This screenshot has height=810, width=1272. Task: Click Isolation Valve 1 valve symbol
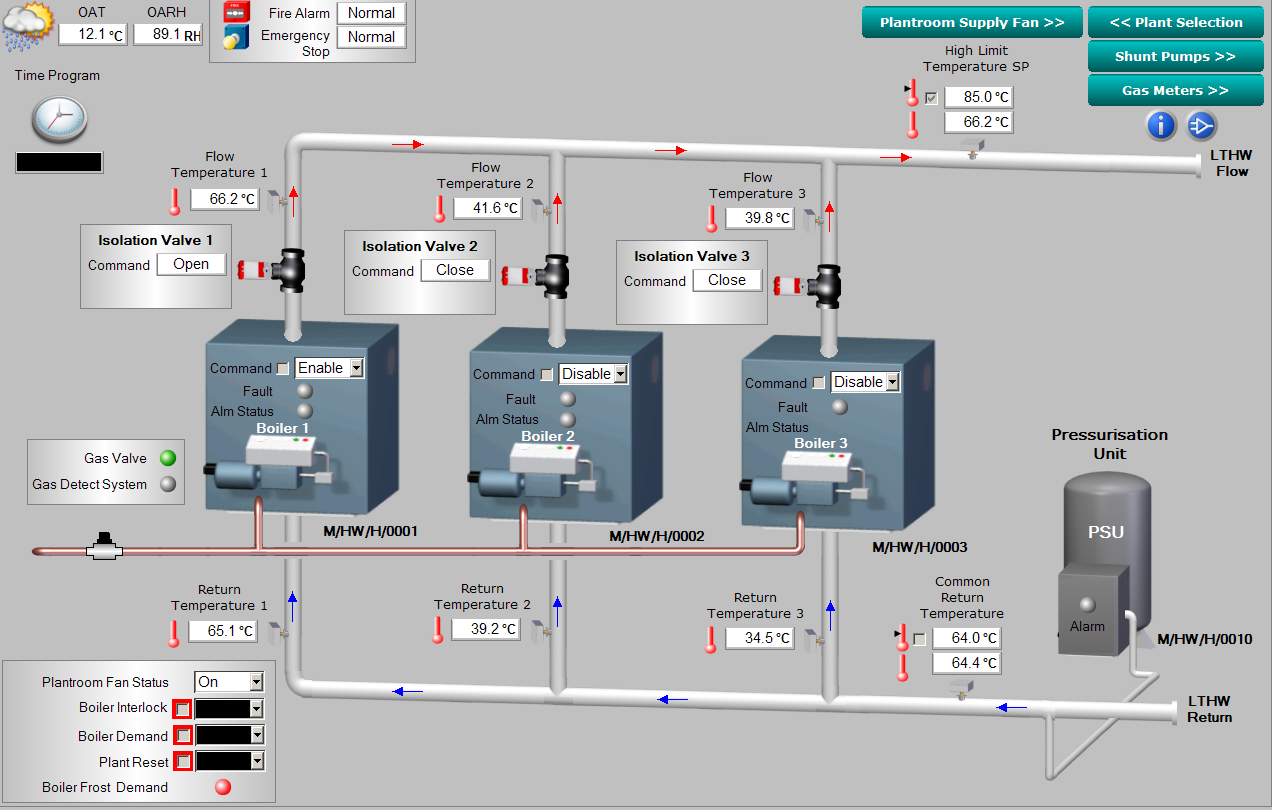pyautogui.click(x=292, y=266)
